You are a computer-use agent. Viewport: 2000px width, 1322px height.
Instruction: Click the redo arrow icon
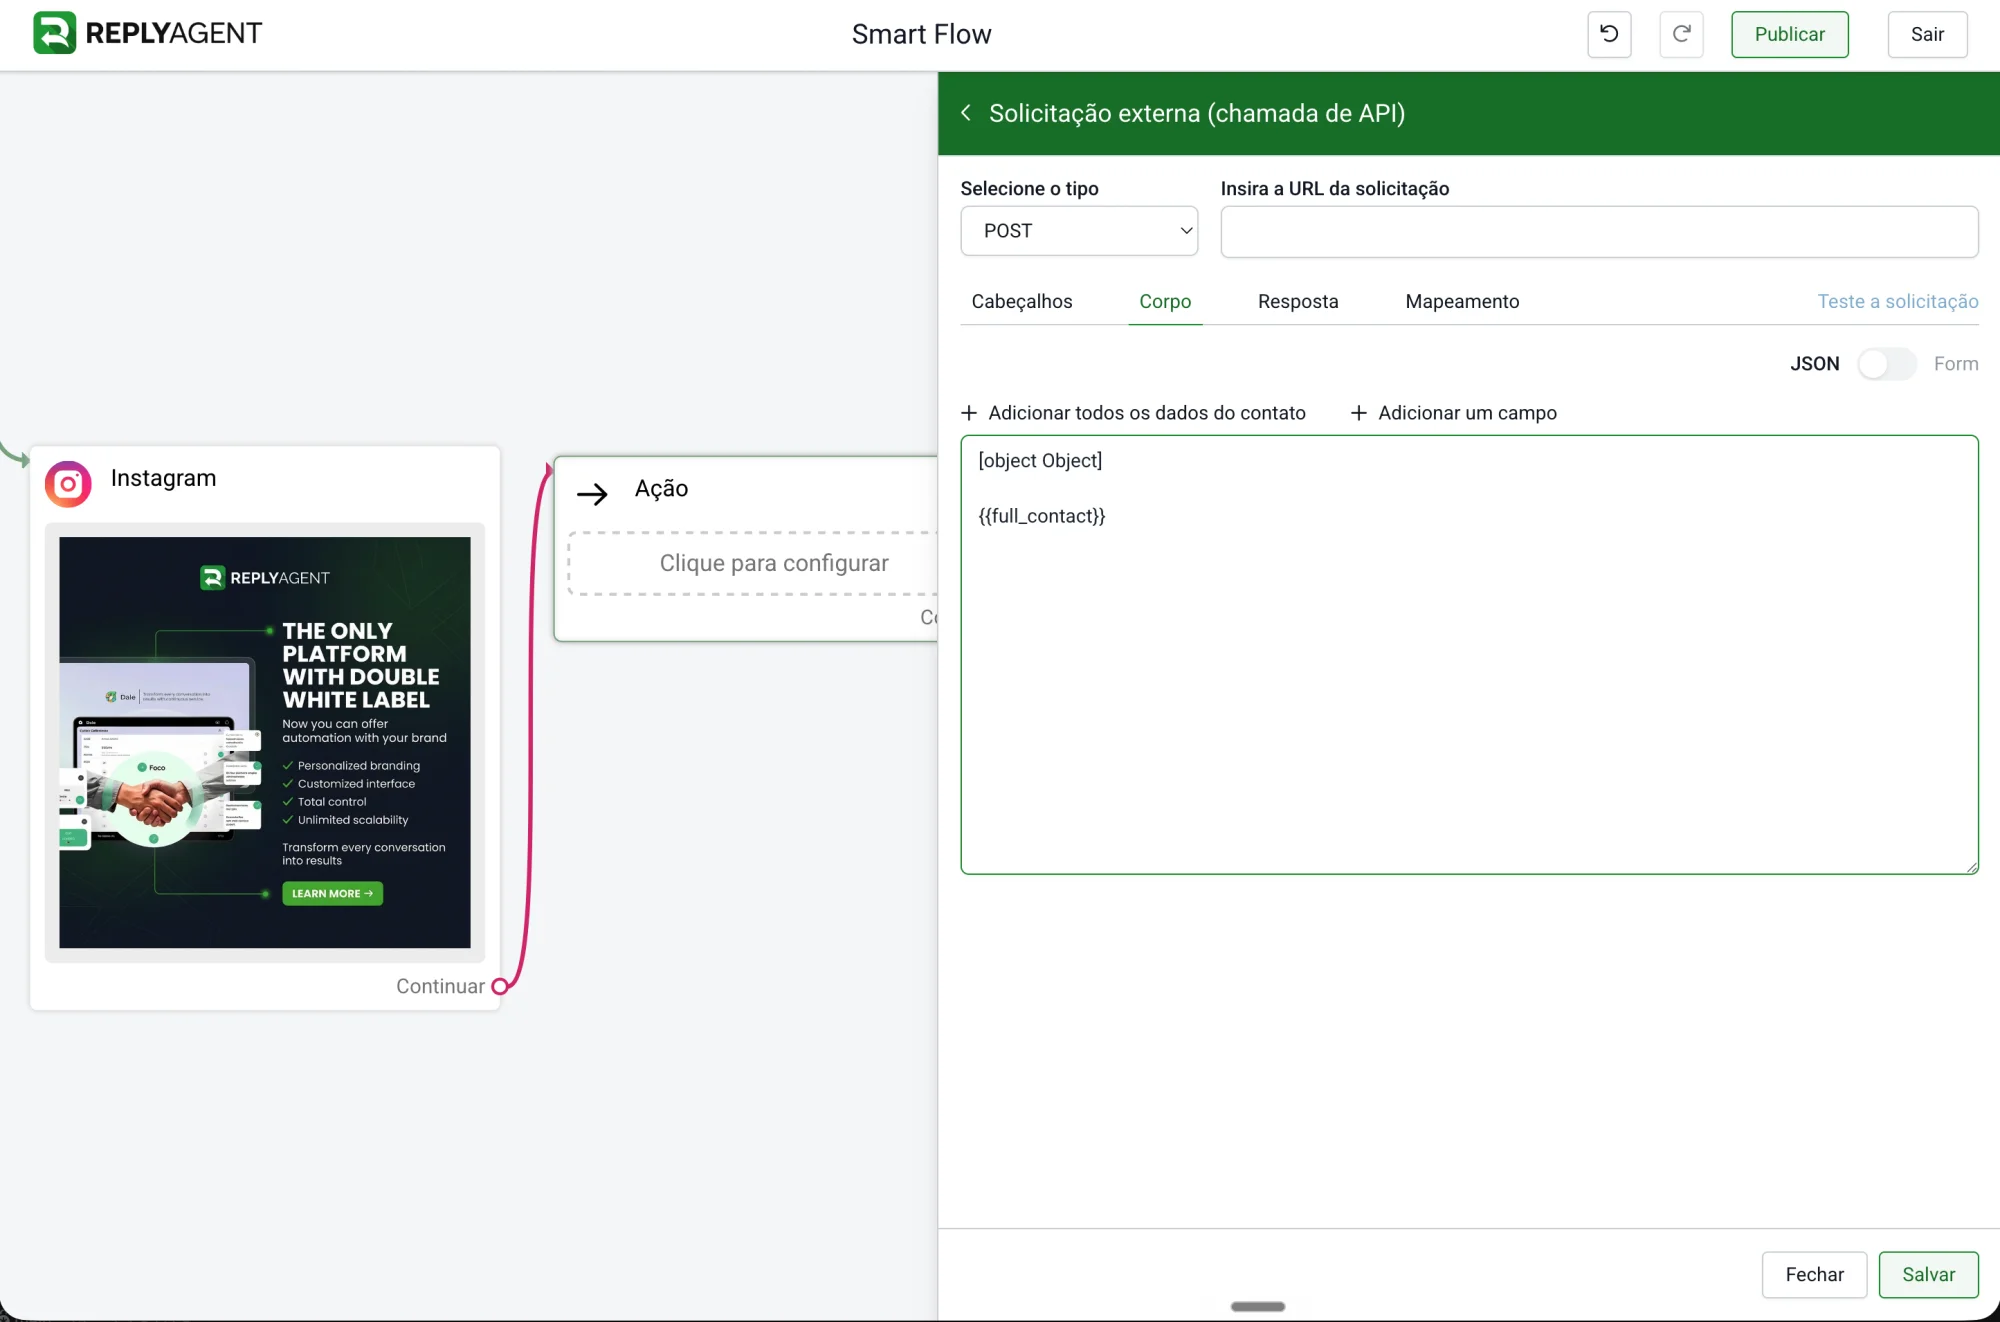point(1681,34)
